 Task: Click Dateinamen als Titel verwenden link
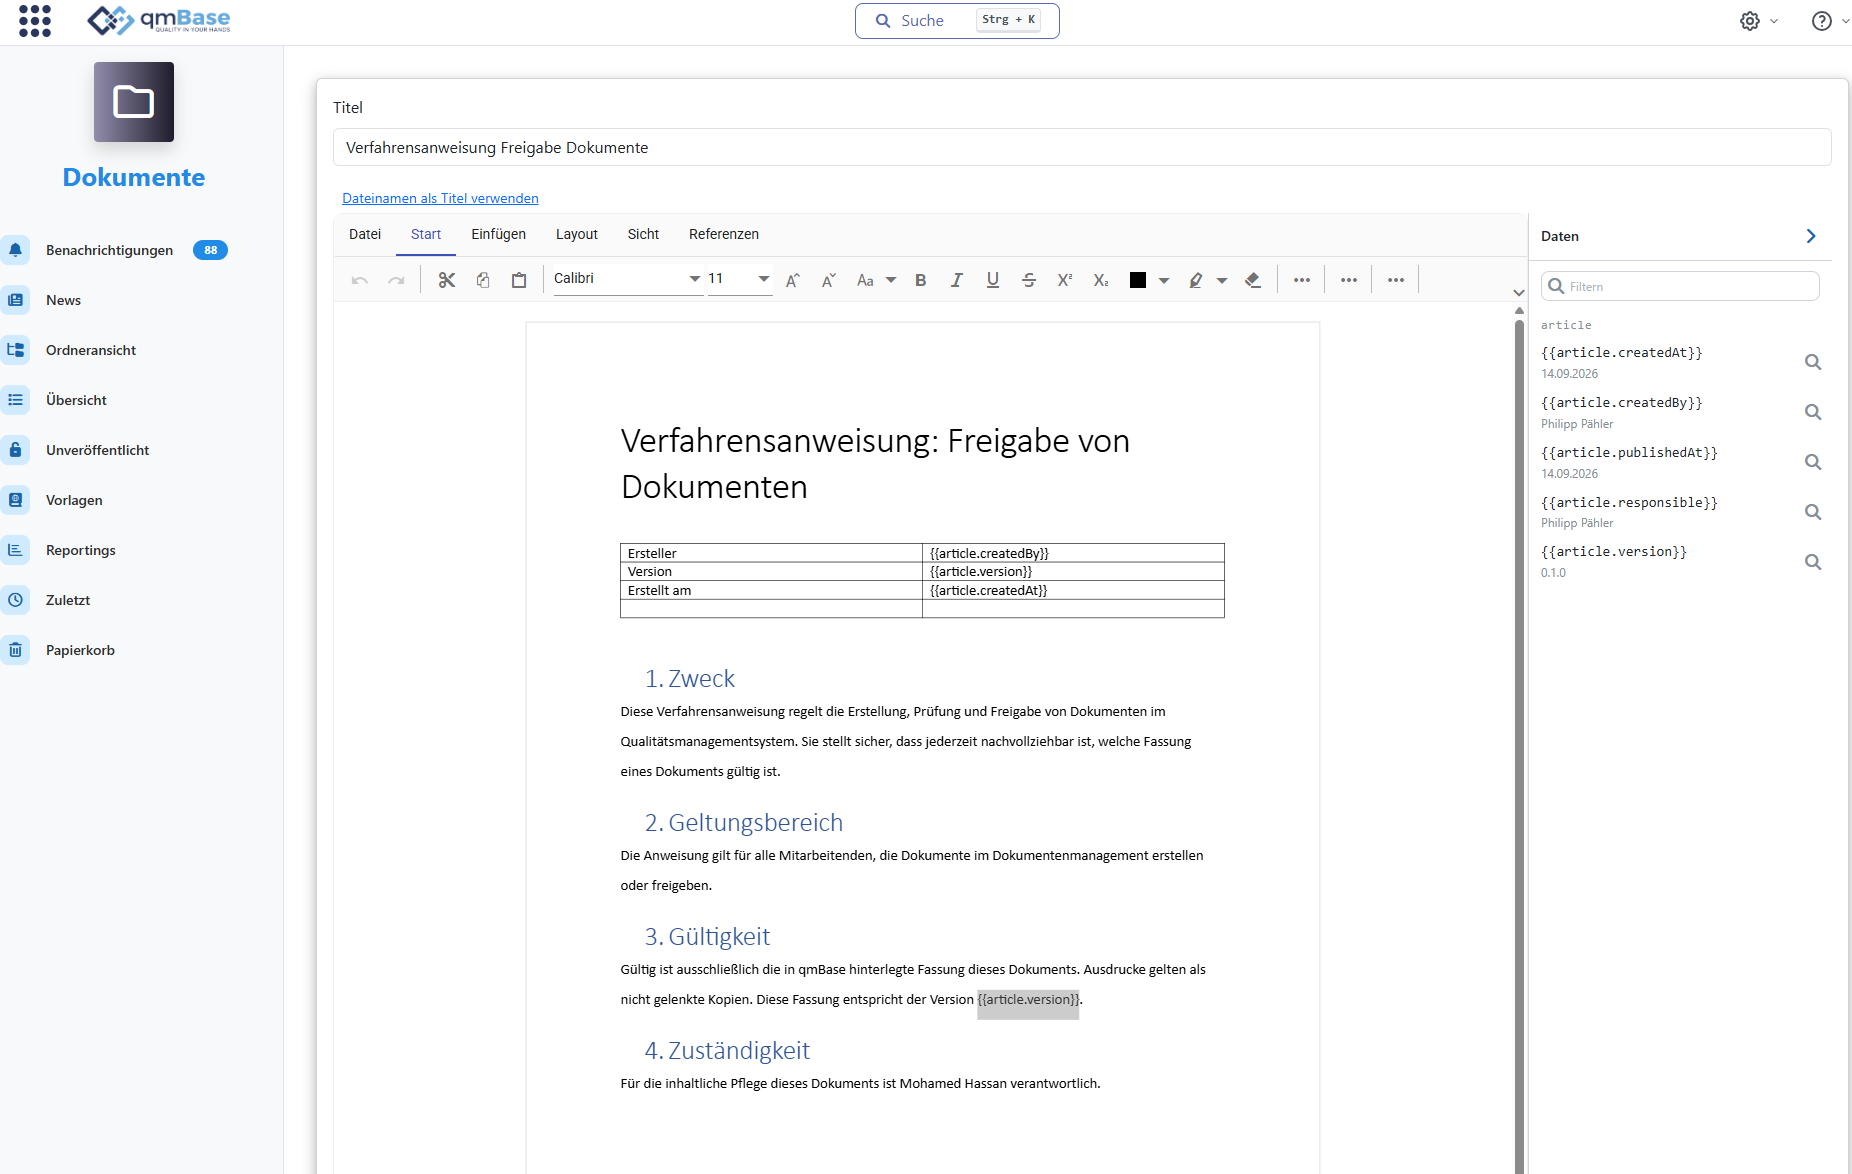click(440, 198)
